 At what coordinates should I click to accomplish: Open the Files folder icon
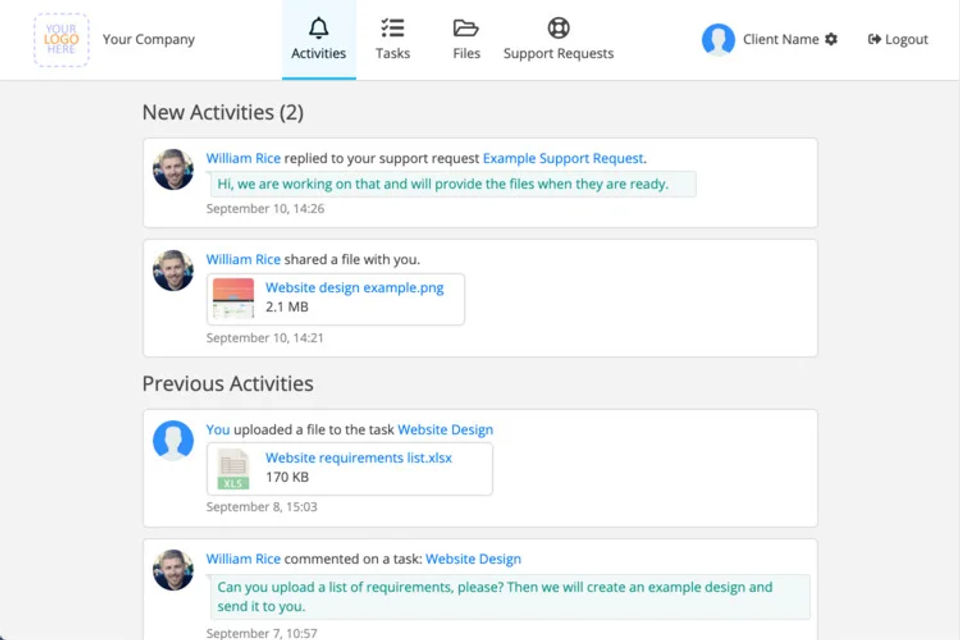[466, 28]
